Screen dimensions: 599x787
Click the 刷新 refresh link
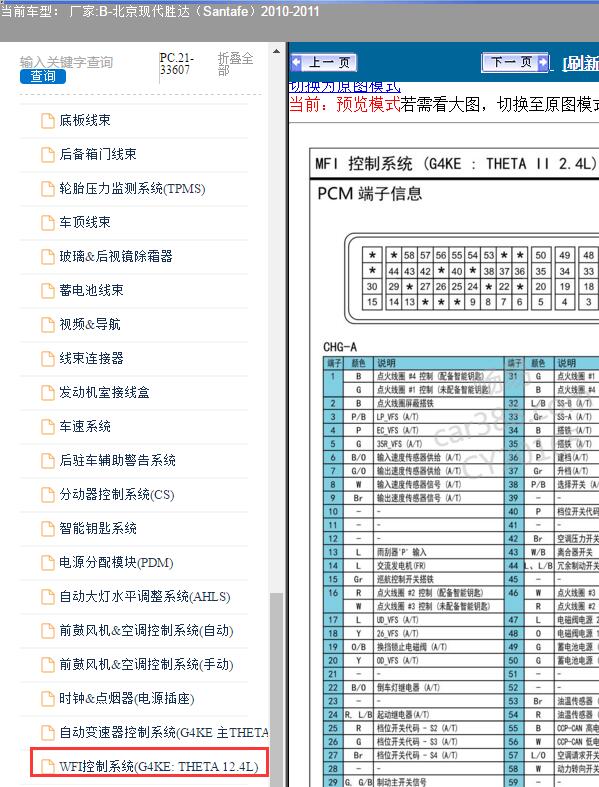pos(580,63)
